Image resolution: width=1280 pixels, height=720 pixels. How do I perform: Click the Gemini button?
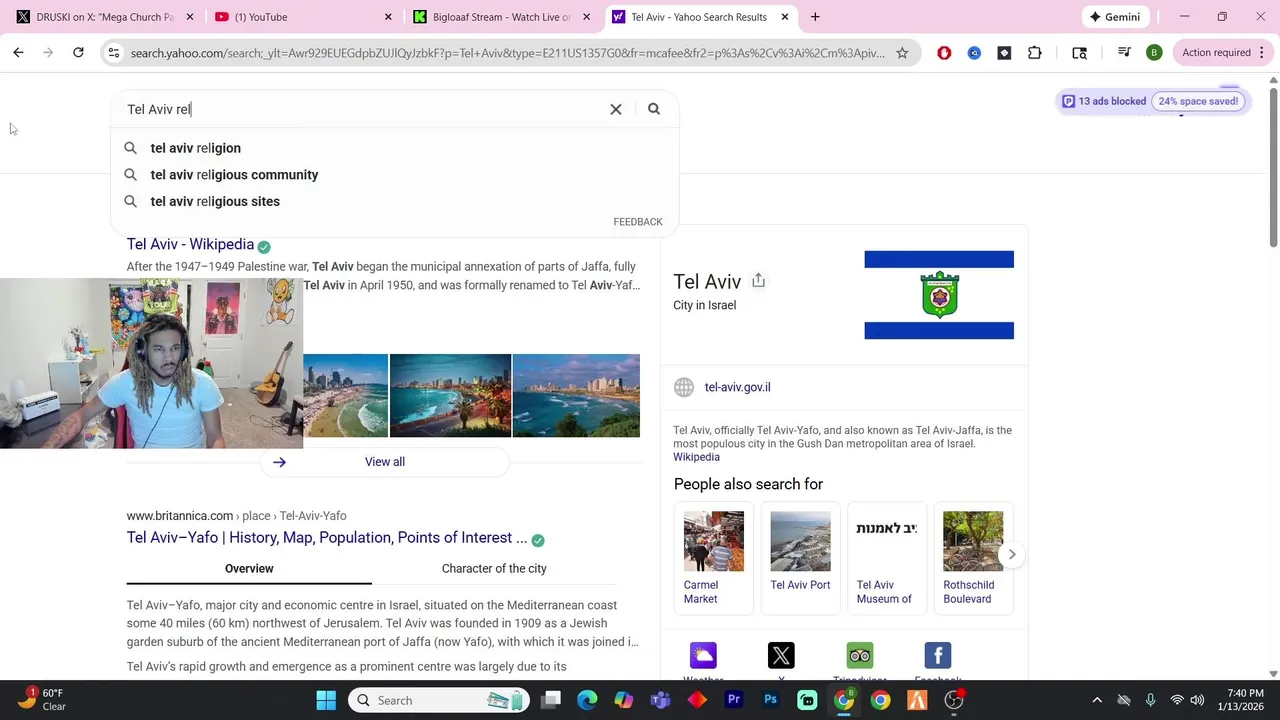1115,17
